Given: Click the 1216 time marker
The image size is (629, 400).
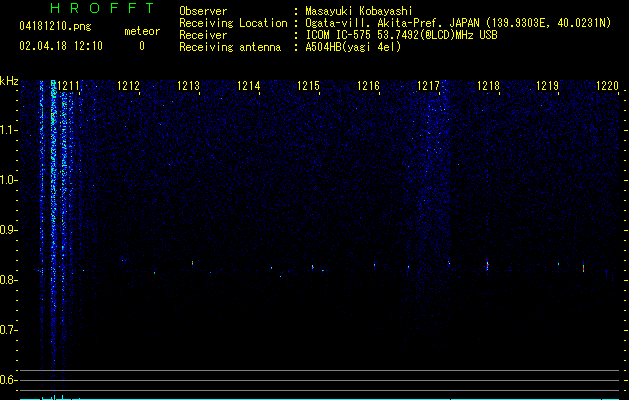Looking at the screenshot, I should pyautogui.click(x=368, y=86).
